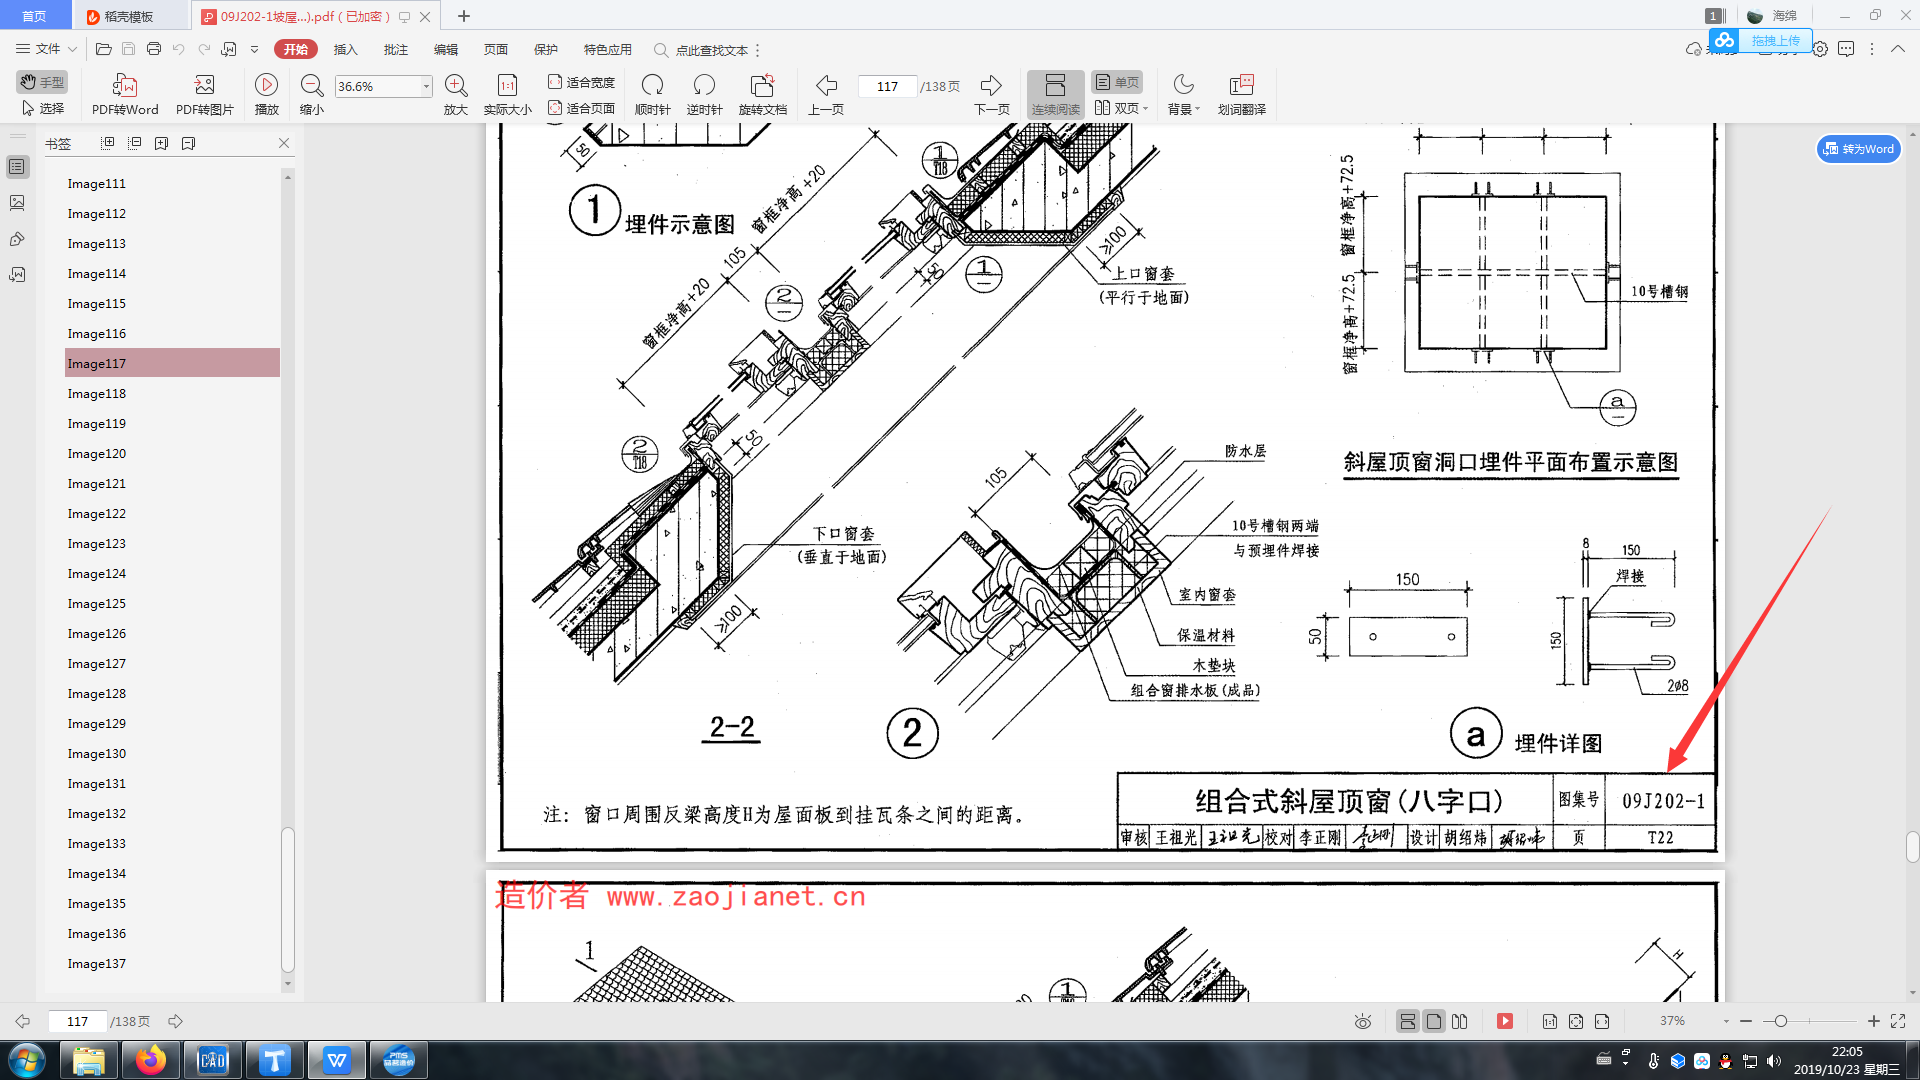
Task: Zoom in with 放大 magnifier
Action: [x=456, y=95]
